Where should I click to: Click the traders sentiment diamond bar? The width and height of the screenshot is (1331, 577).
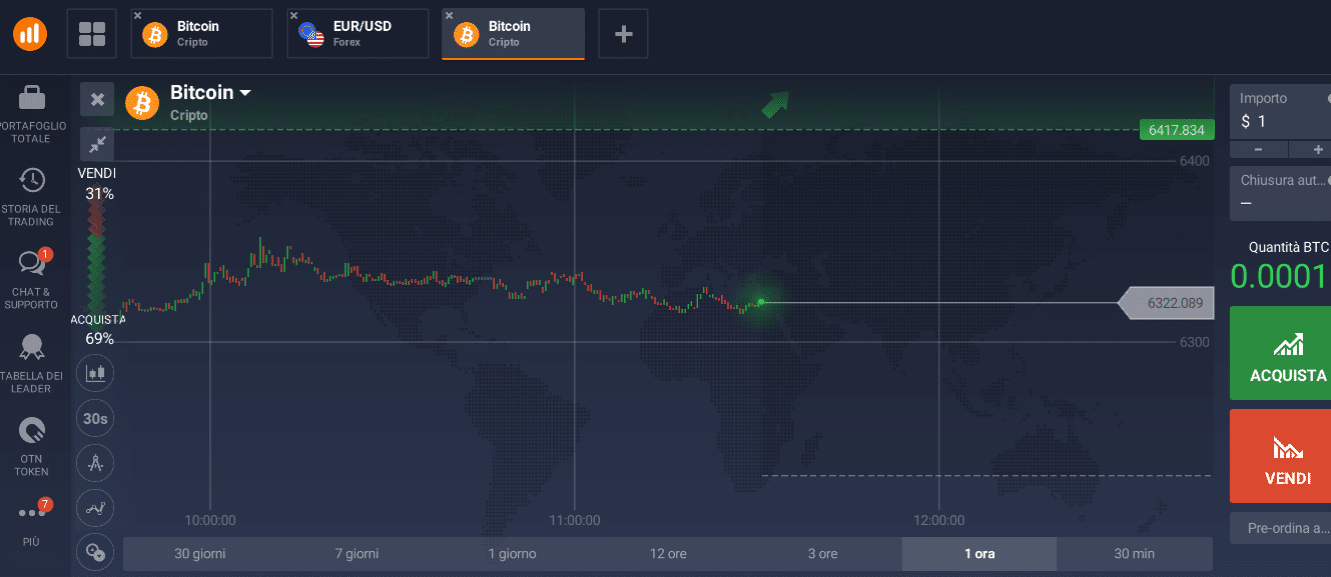96,258
